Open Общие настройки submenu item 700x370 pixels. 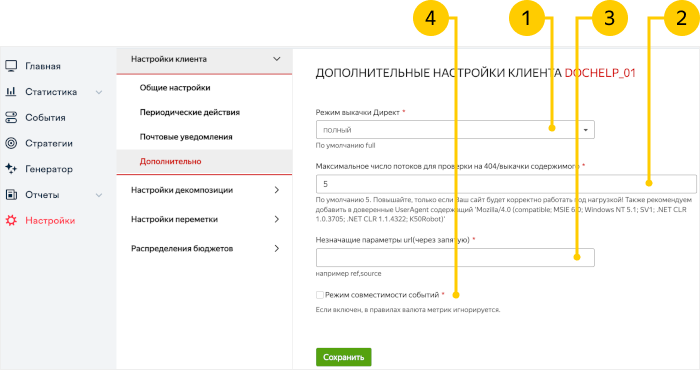tap(175, 88)
